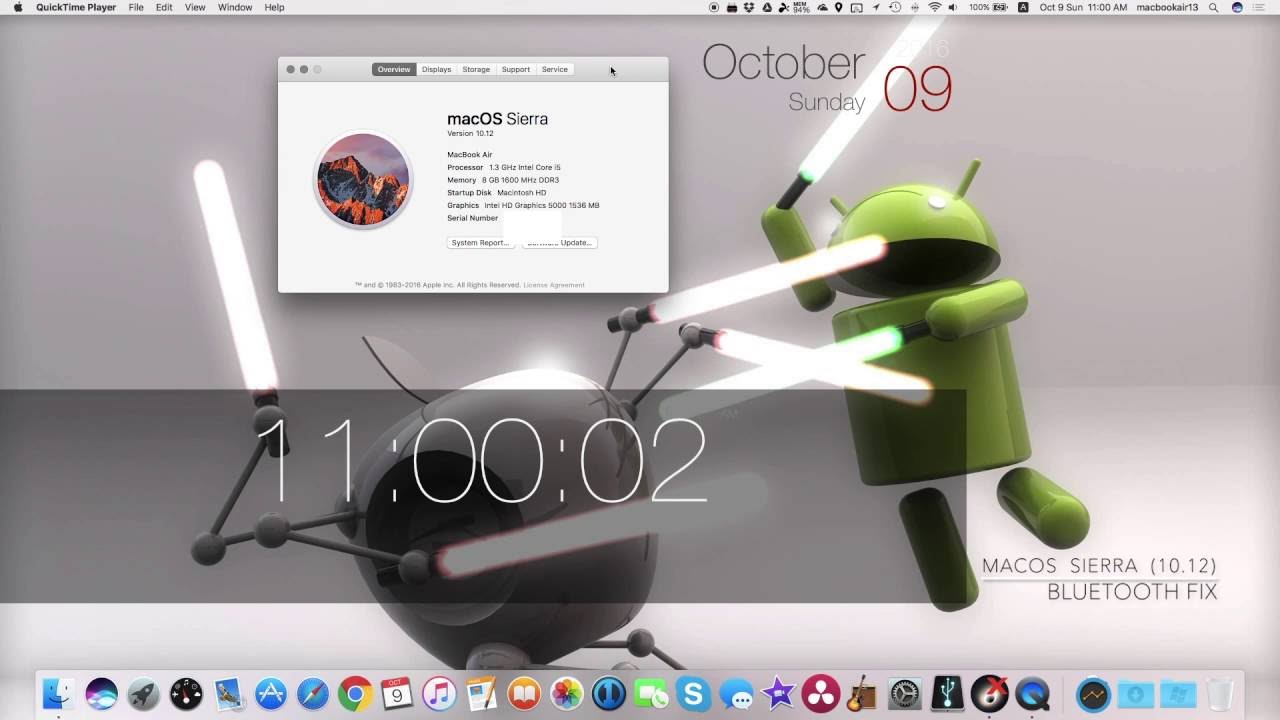The image size is (1280, 720).
Task: Open the Edit menu
Action: 164,7
